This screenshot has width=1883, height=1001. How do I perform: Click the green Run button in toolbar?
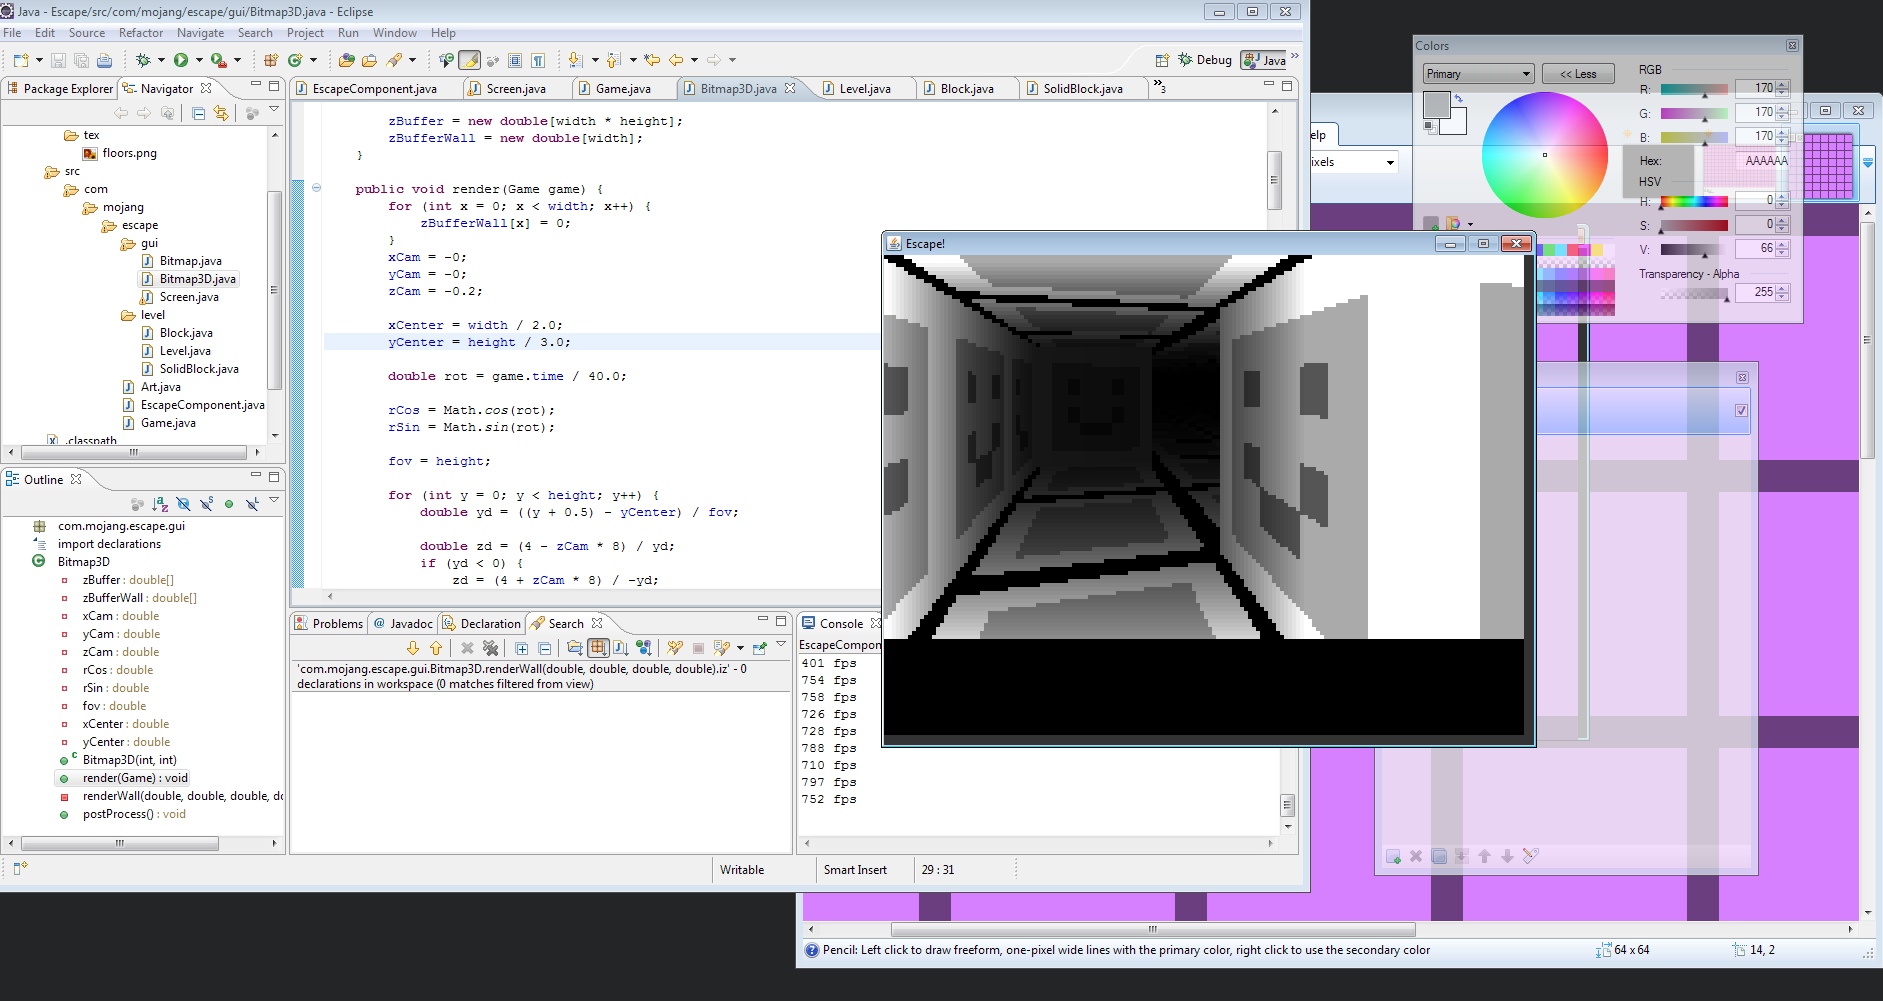point(181,60)
